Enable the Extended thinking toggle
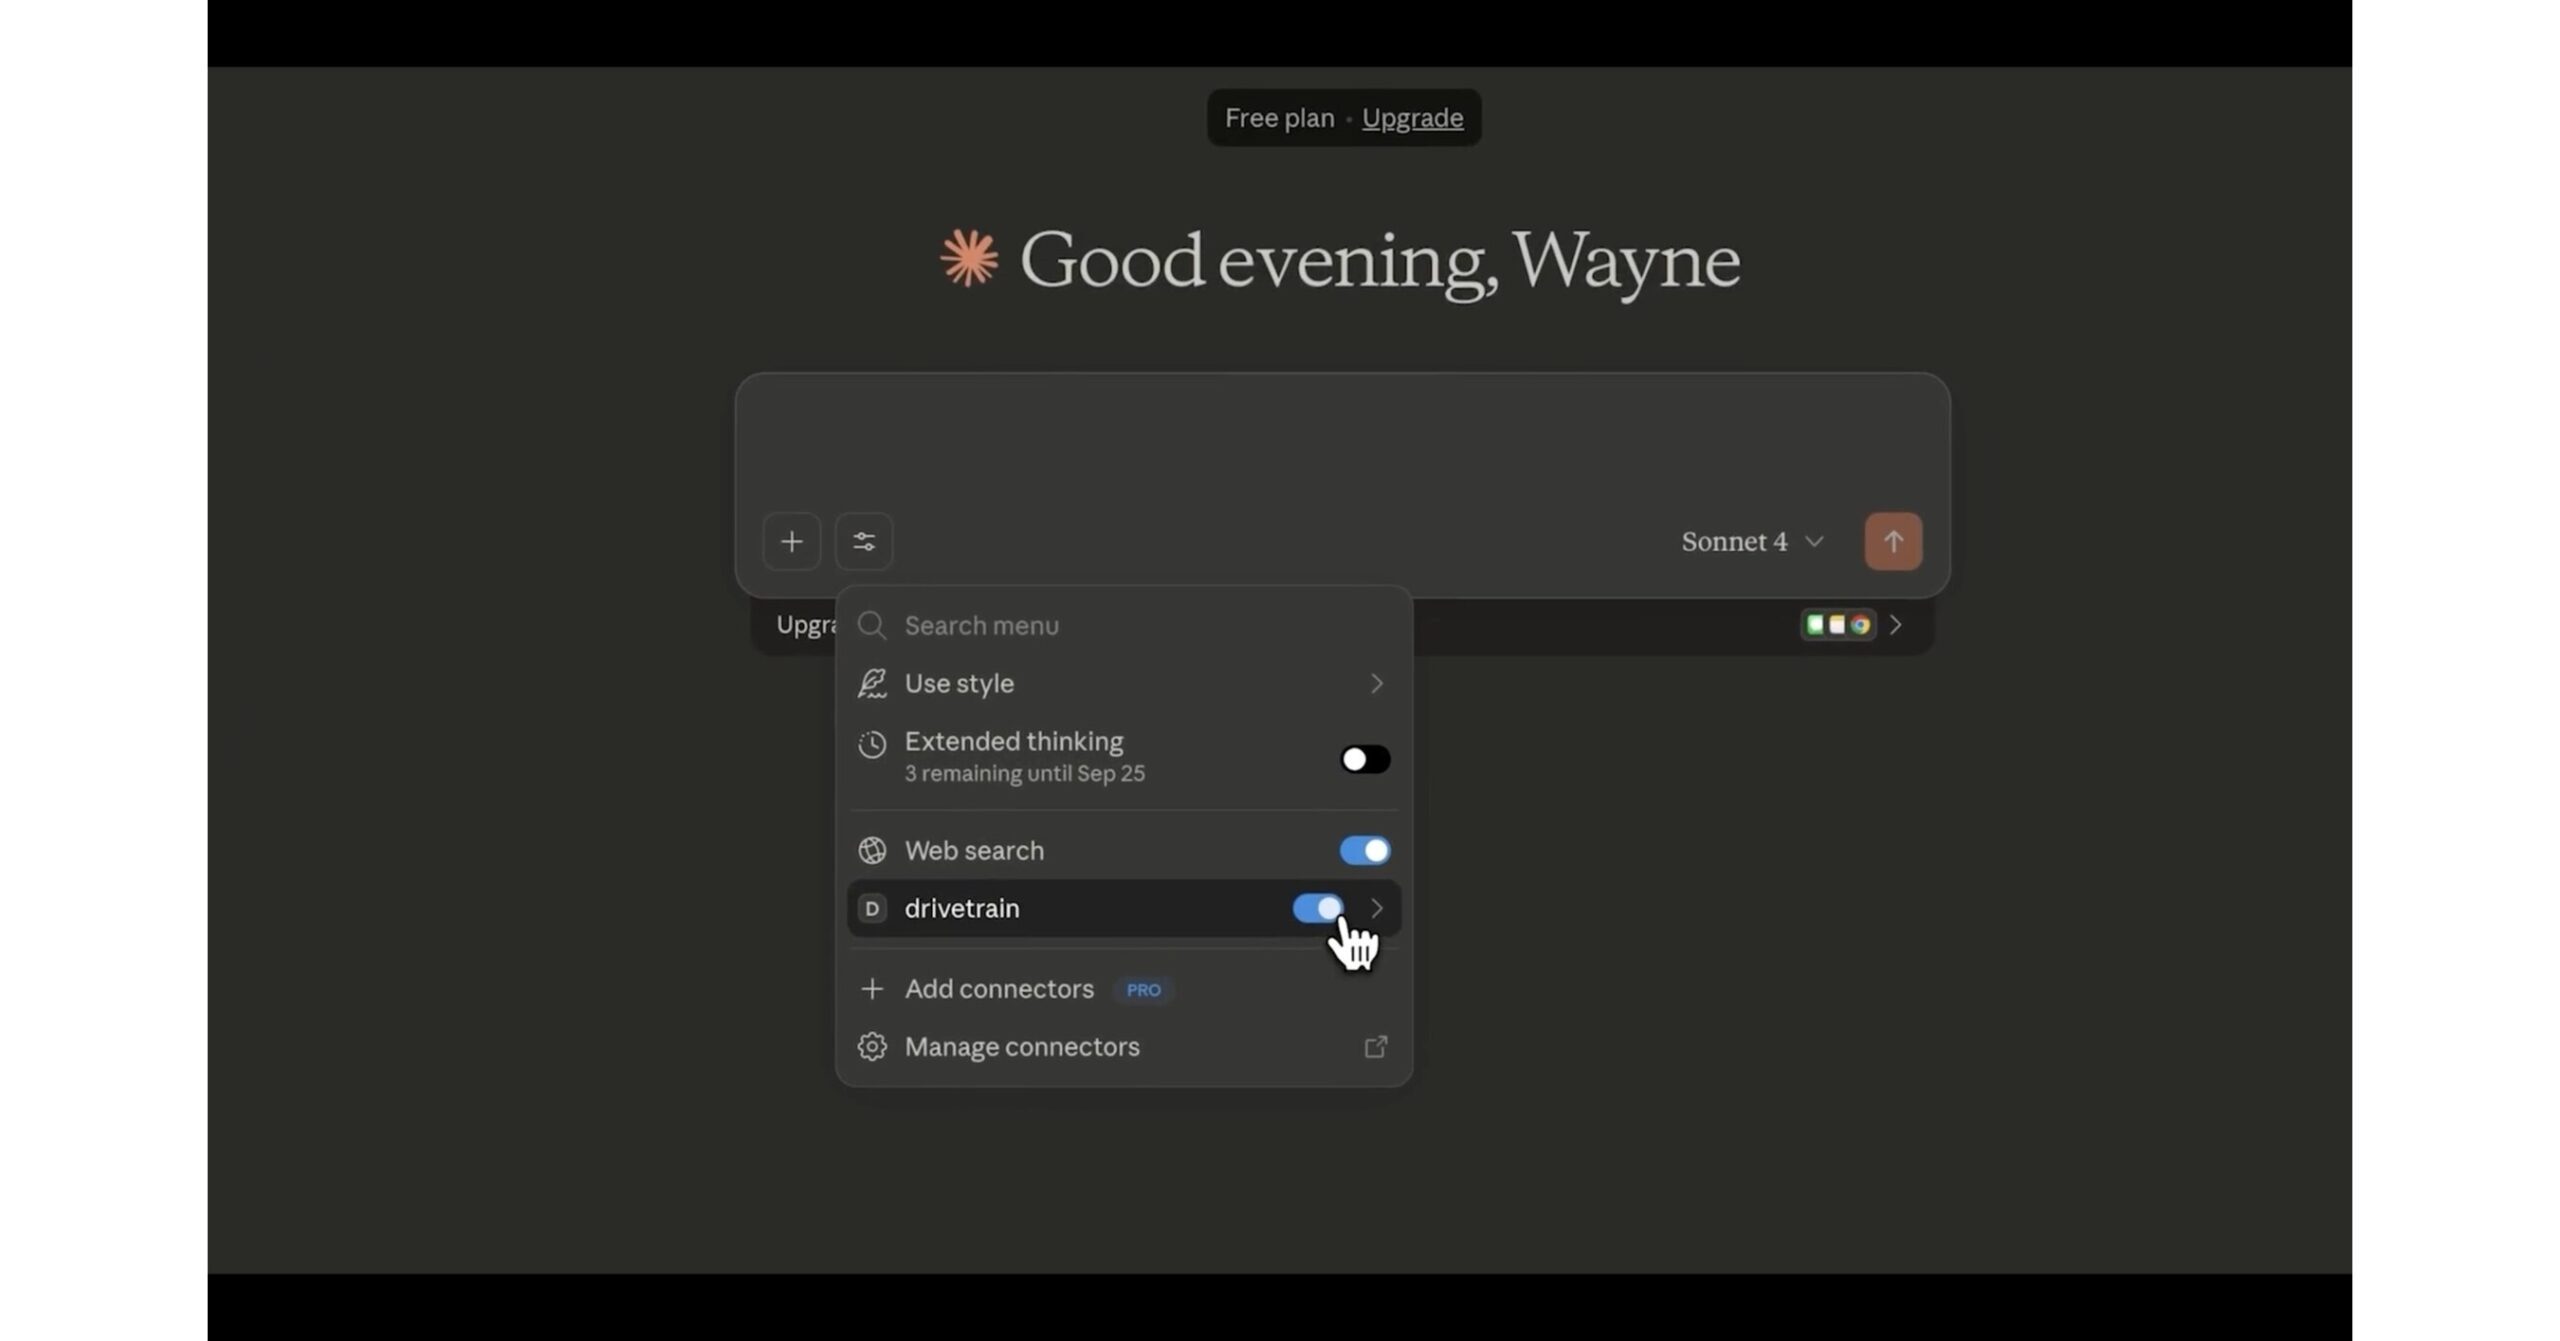2560x1341 pixels. (1364, 759)
